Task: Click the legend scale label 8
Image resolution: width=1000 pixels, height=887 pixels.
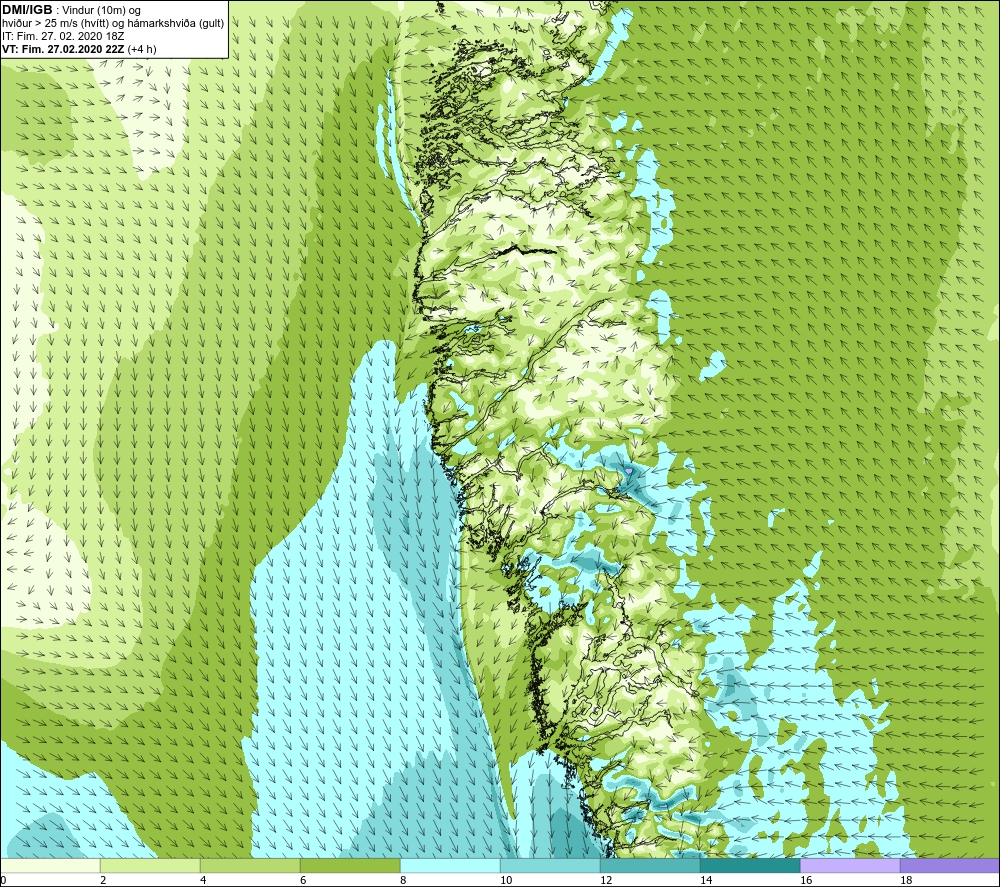Action: 403,881
